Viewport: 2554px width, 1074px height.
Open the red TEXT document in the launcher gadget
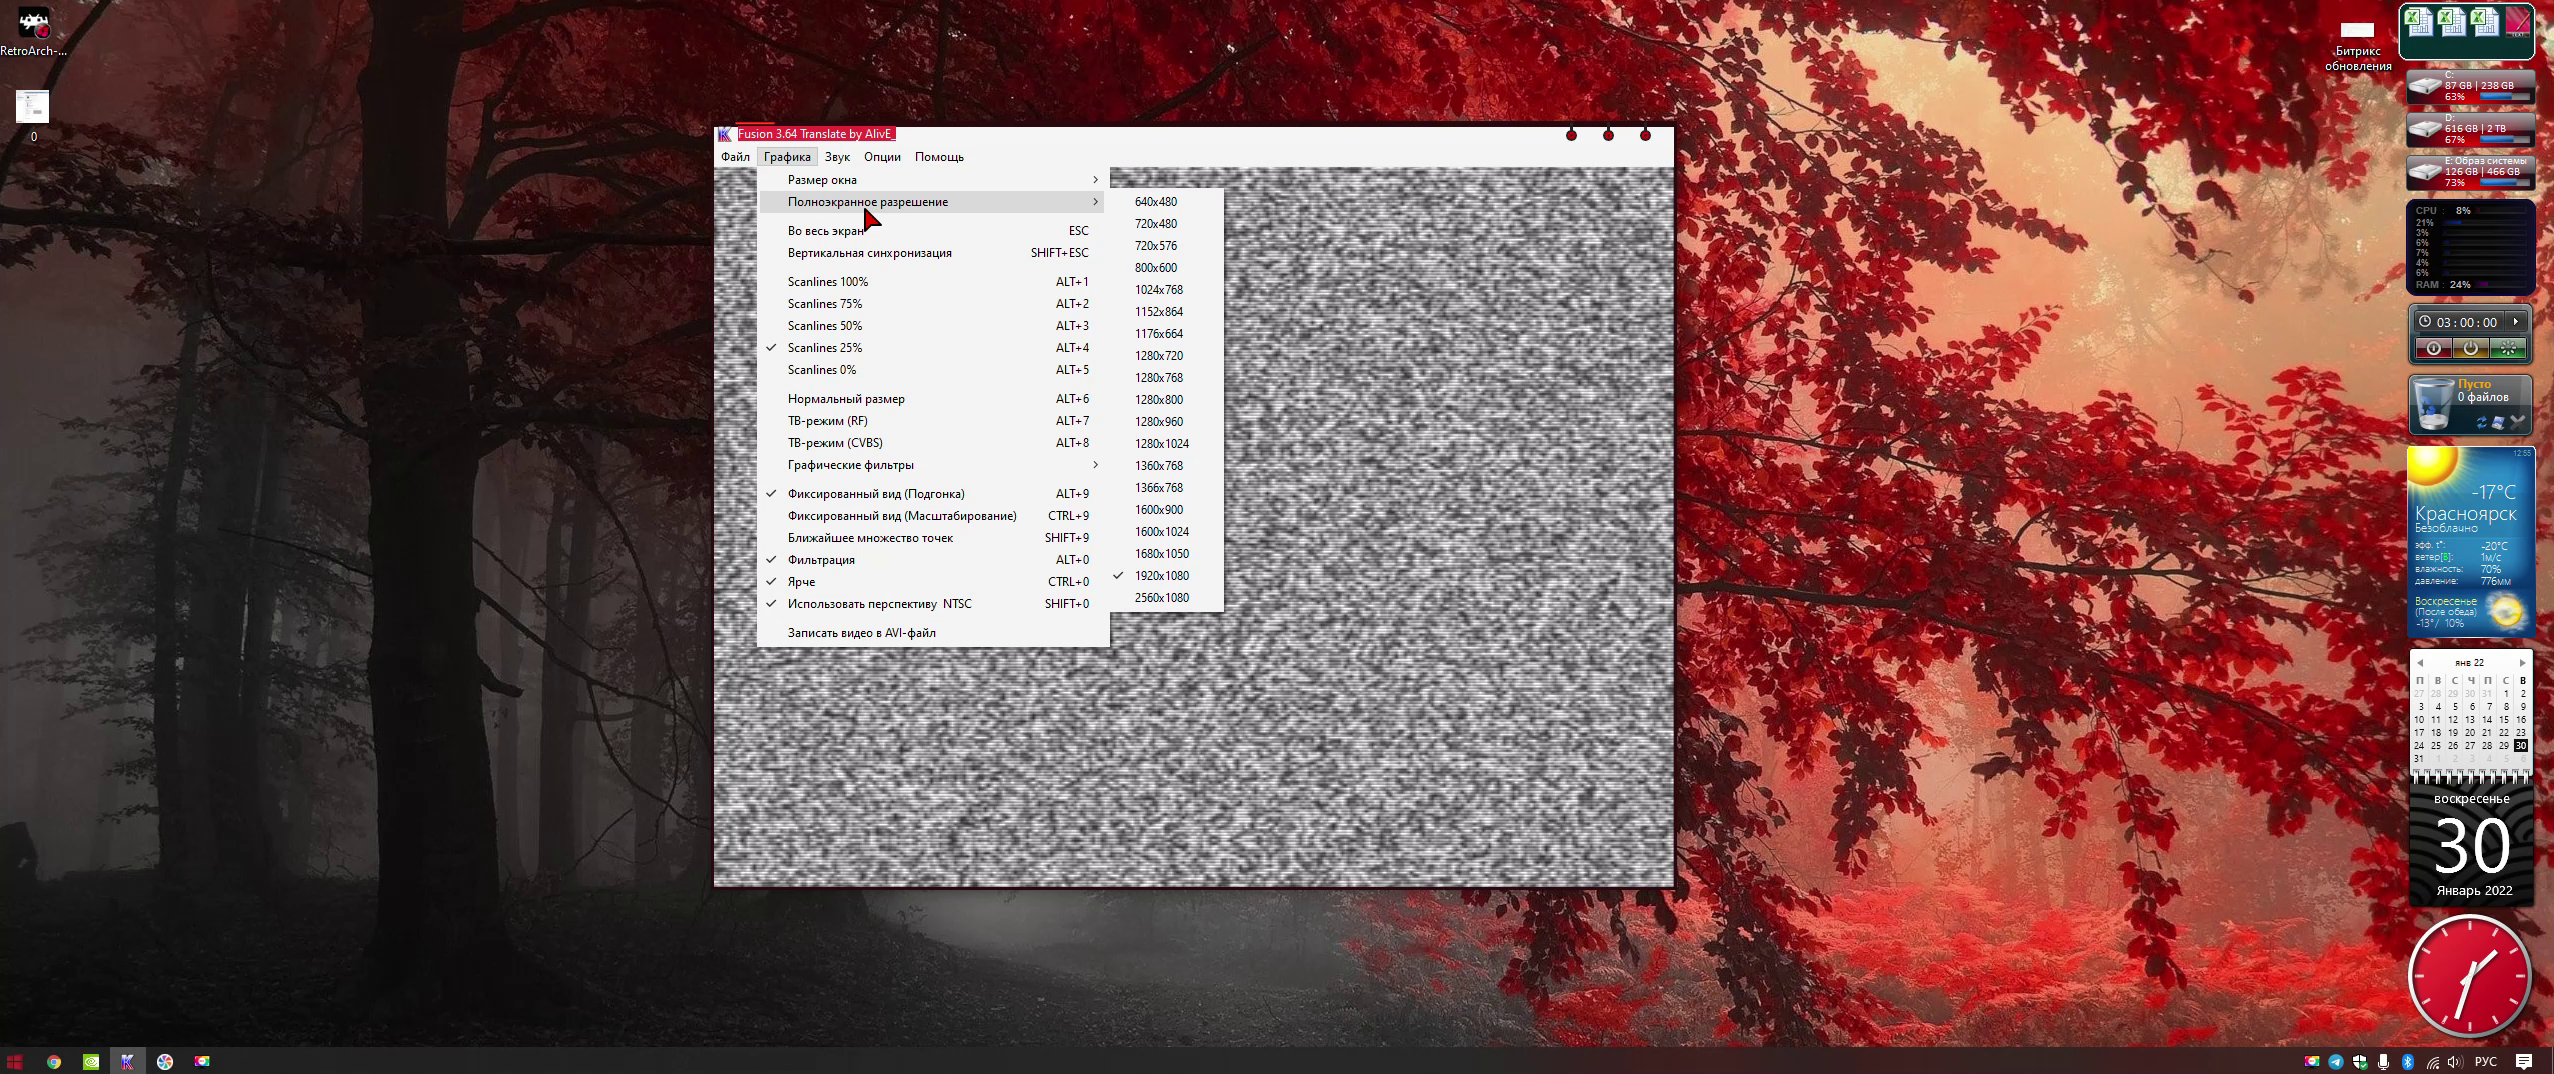pos(2518,22)
